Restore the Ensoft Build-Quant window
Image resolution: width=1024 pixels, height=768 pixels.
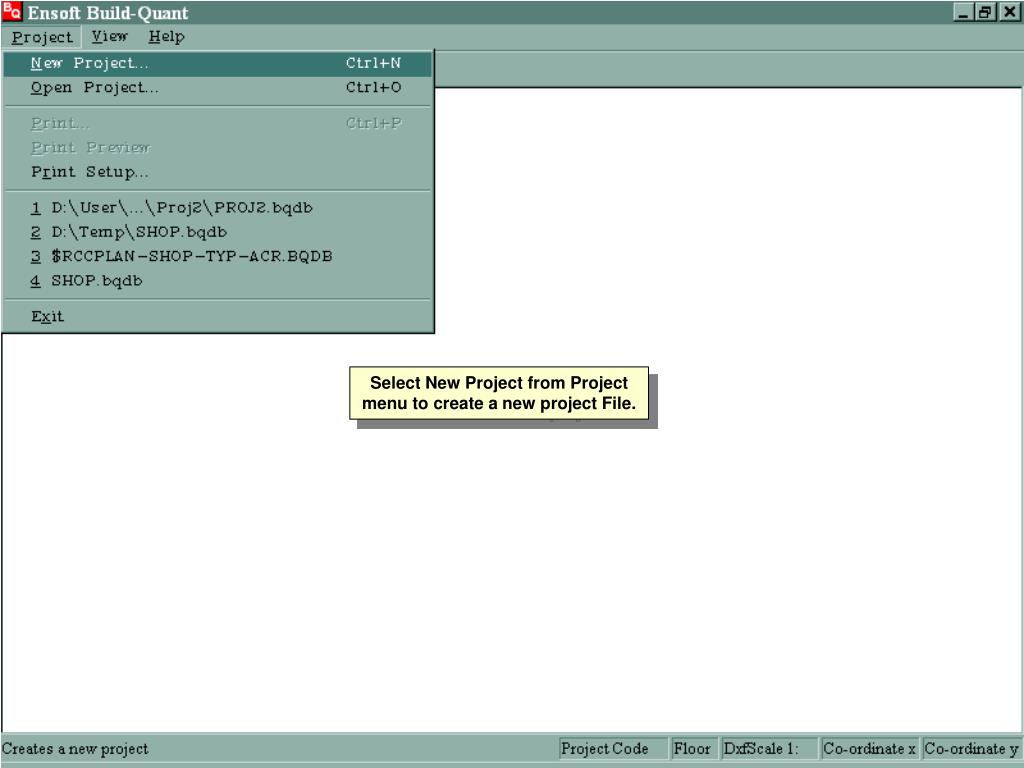coord(984,12)
